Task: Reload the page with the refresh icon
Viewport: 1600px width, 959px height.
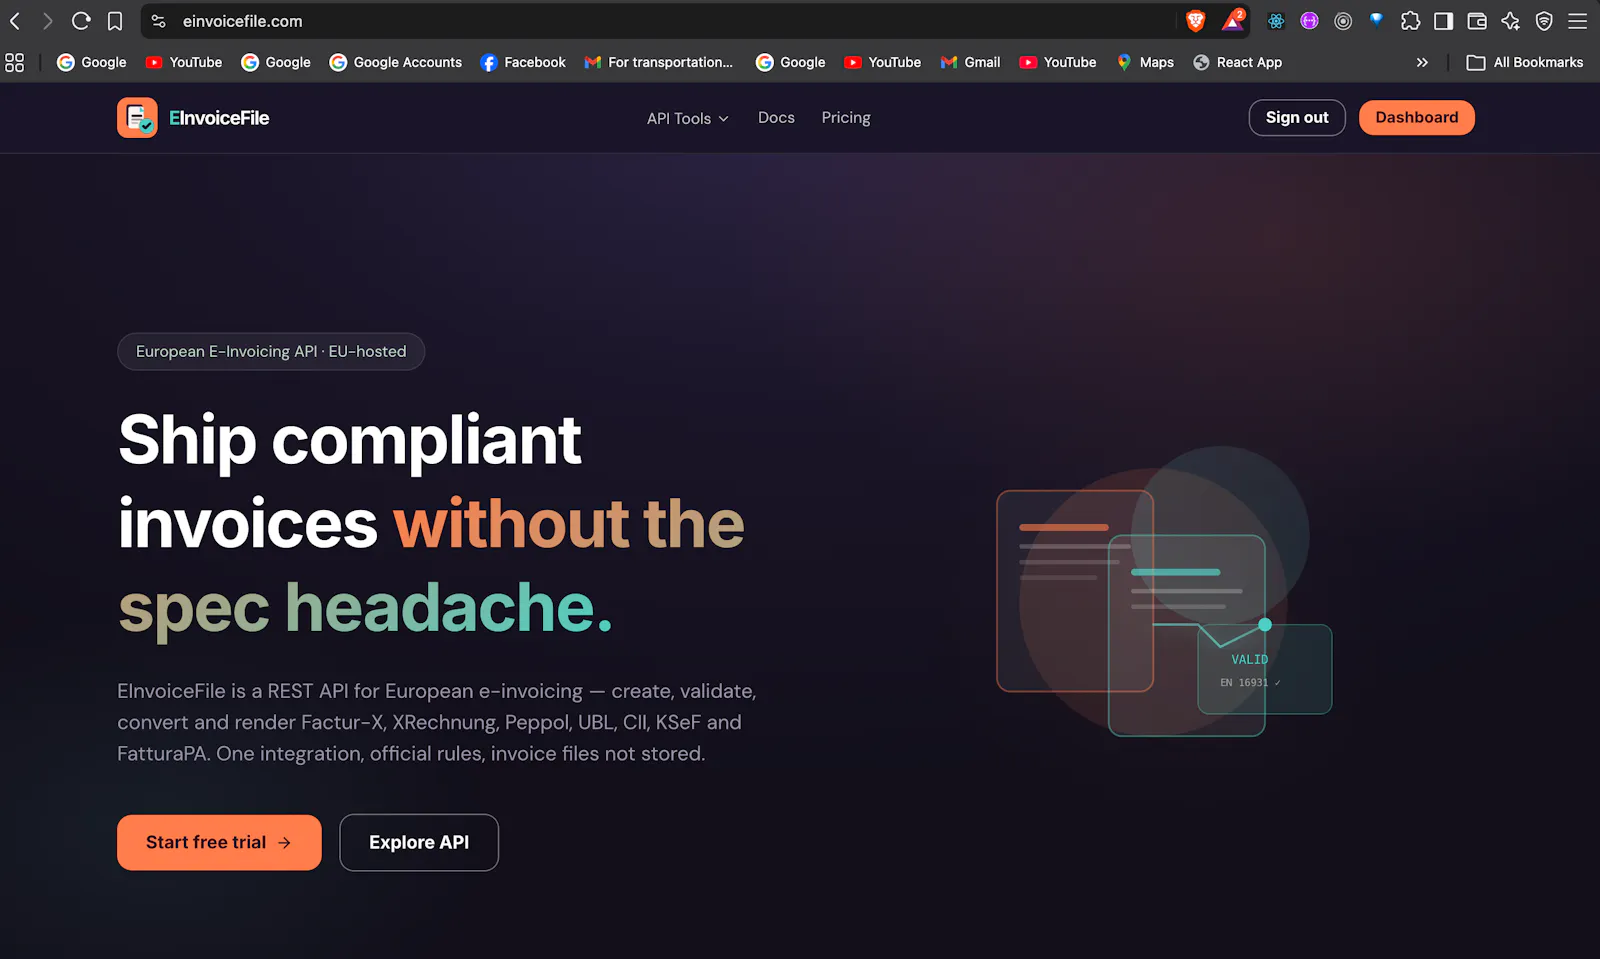Action: coord(81,21)
